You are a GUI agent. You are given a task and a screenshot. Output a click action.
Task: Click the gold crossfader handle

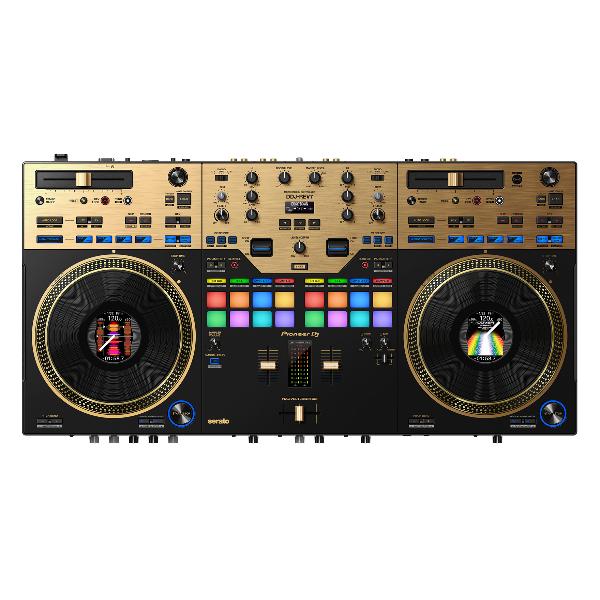click(299, 413)
